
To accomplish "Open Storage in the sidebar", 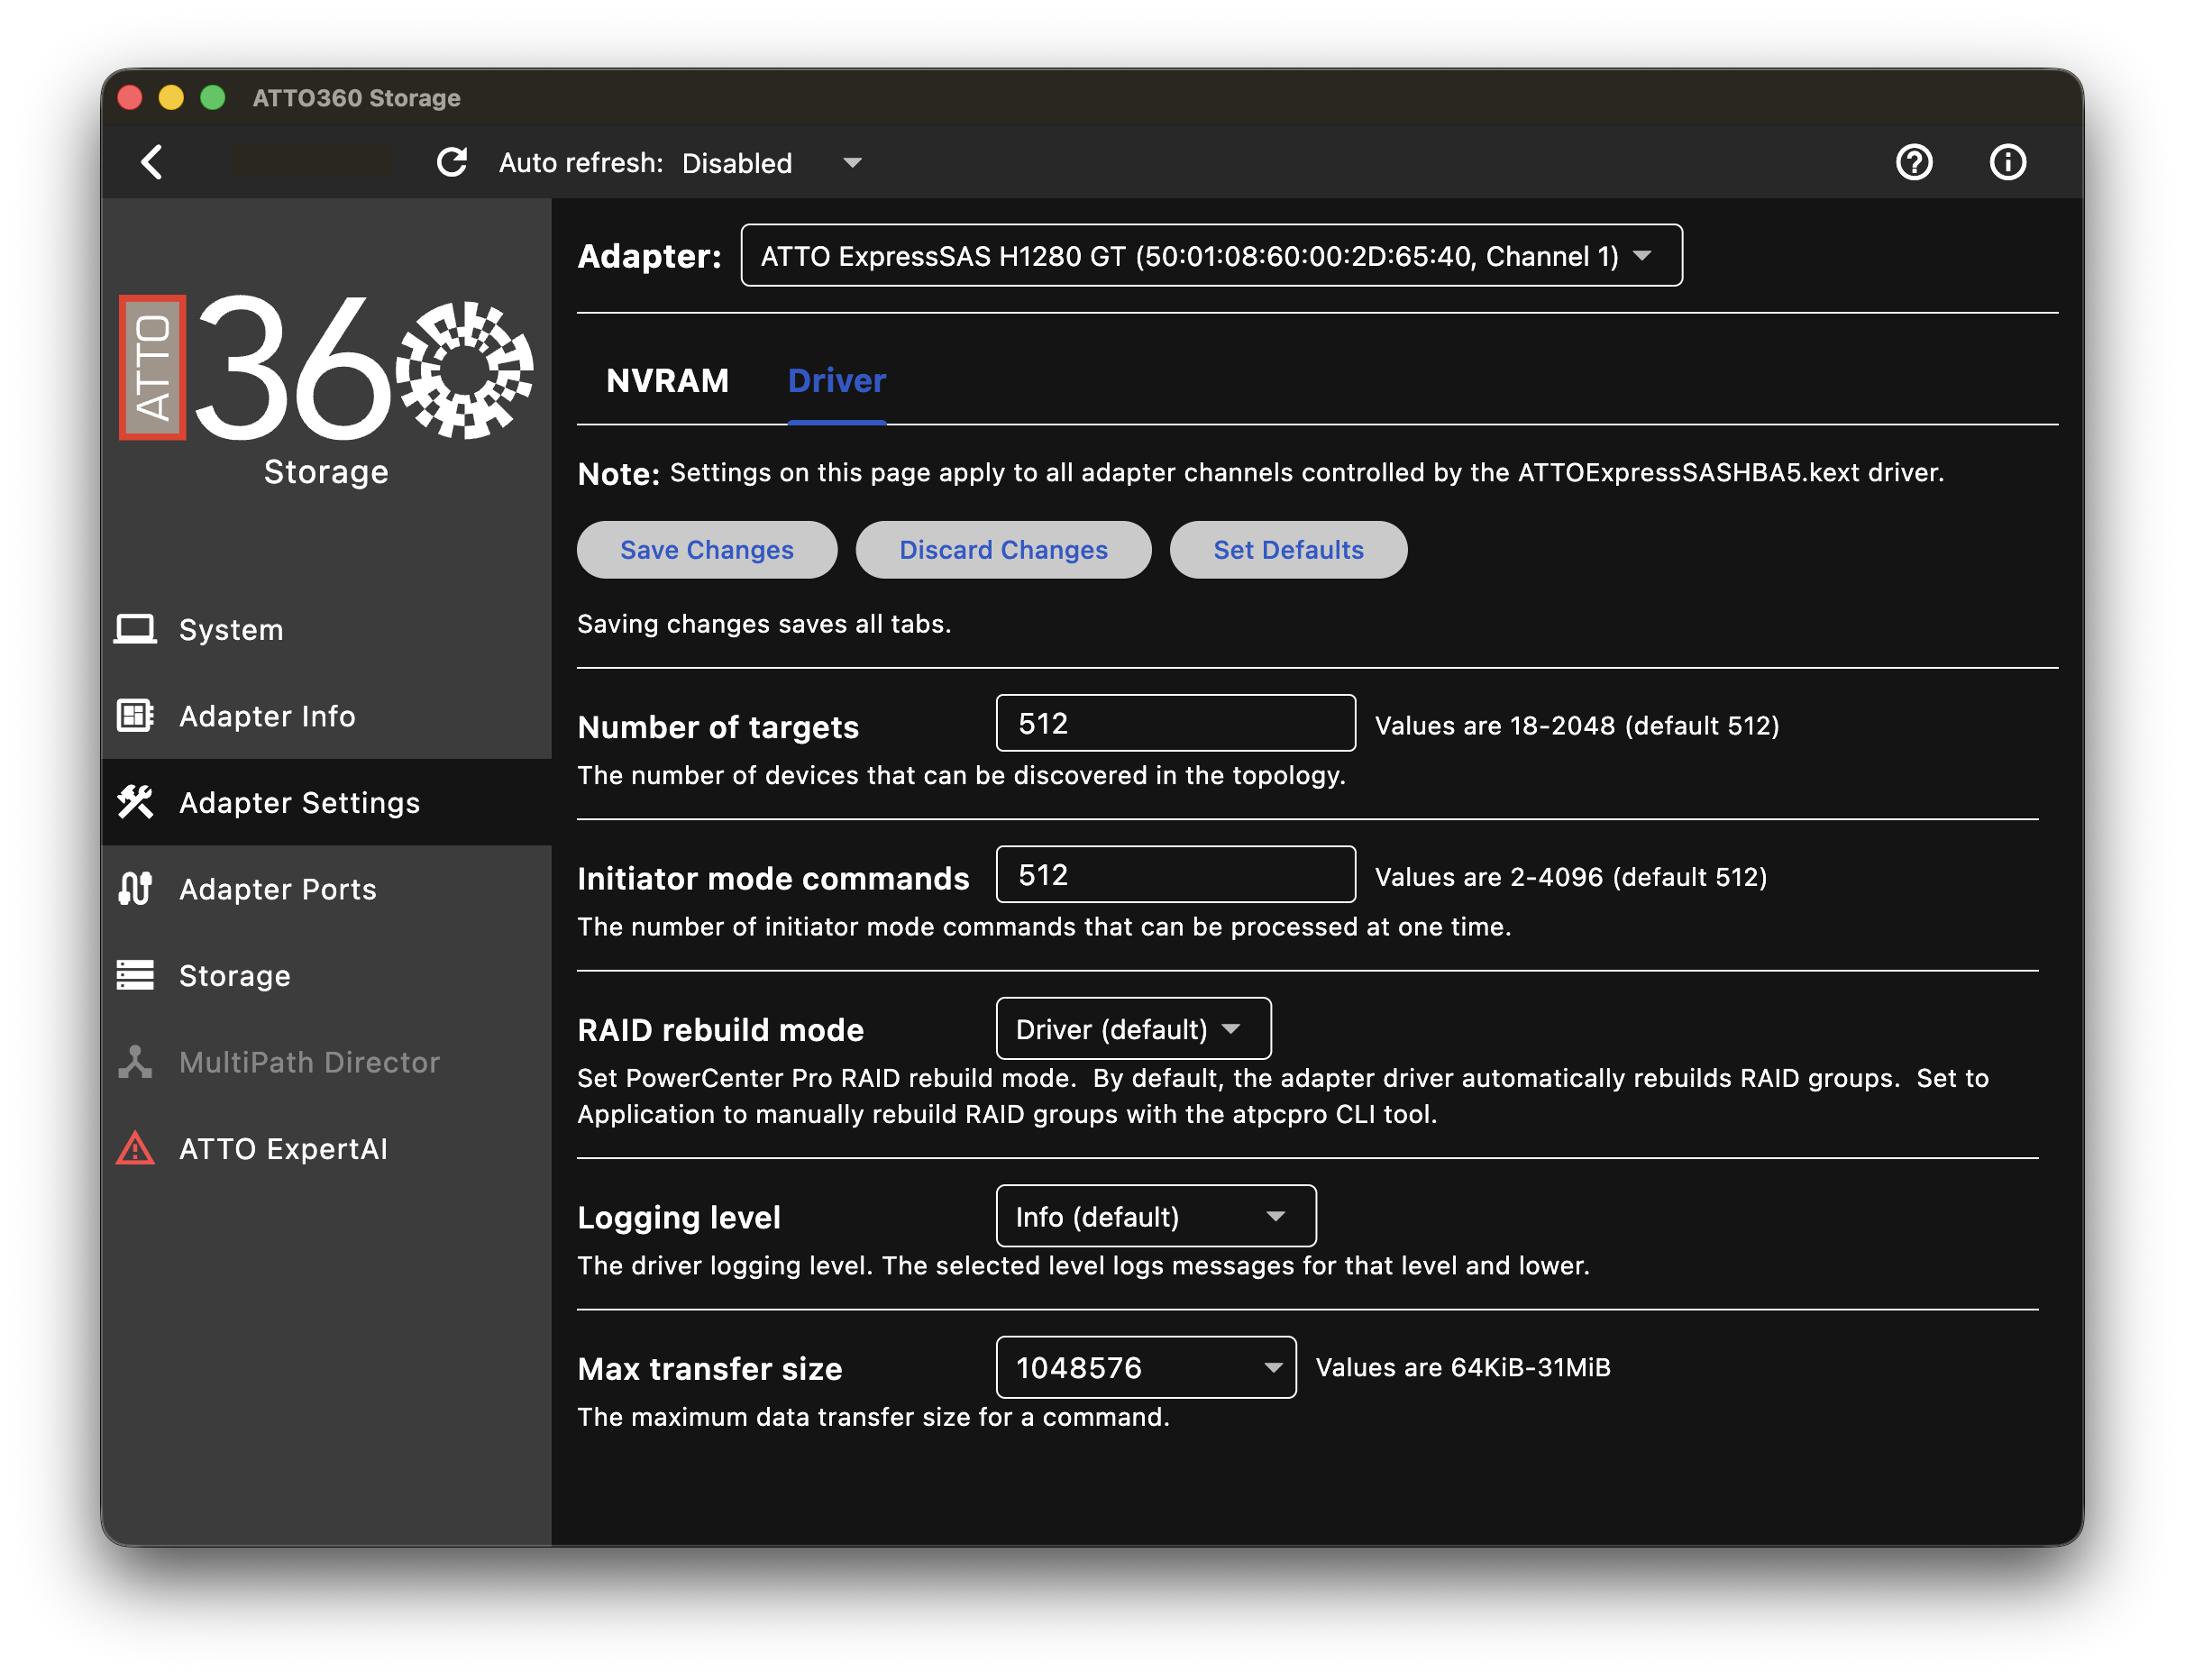I will tap(234, 975).
